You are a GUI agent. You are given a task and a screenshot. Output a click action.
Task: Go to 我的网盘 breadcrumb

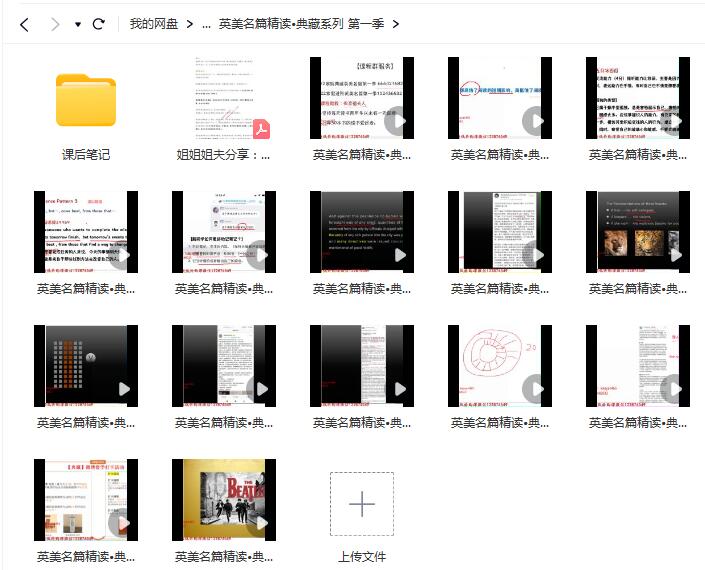point(154,24)
